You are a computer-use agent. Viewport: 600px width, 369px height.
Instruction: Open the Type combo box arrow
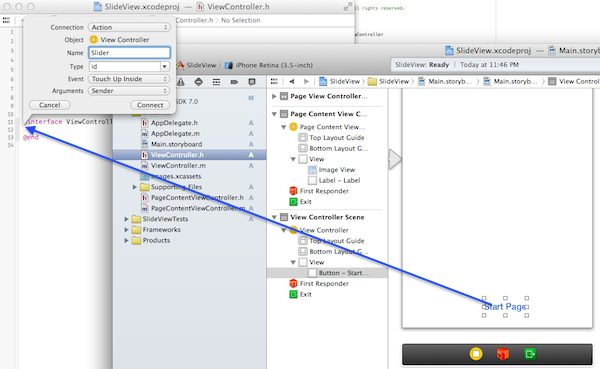[165, 66]
